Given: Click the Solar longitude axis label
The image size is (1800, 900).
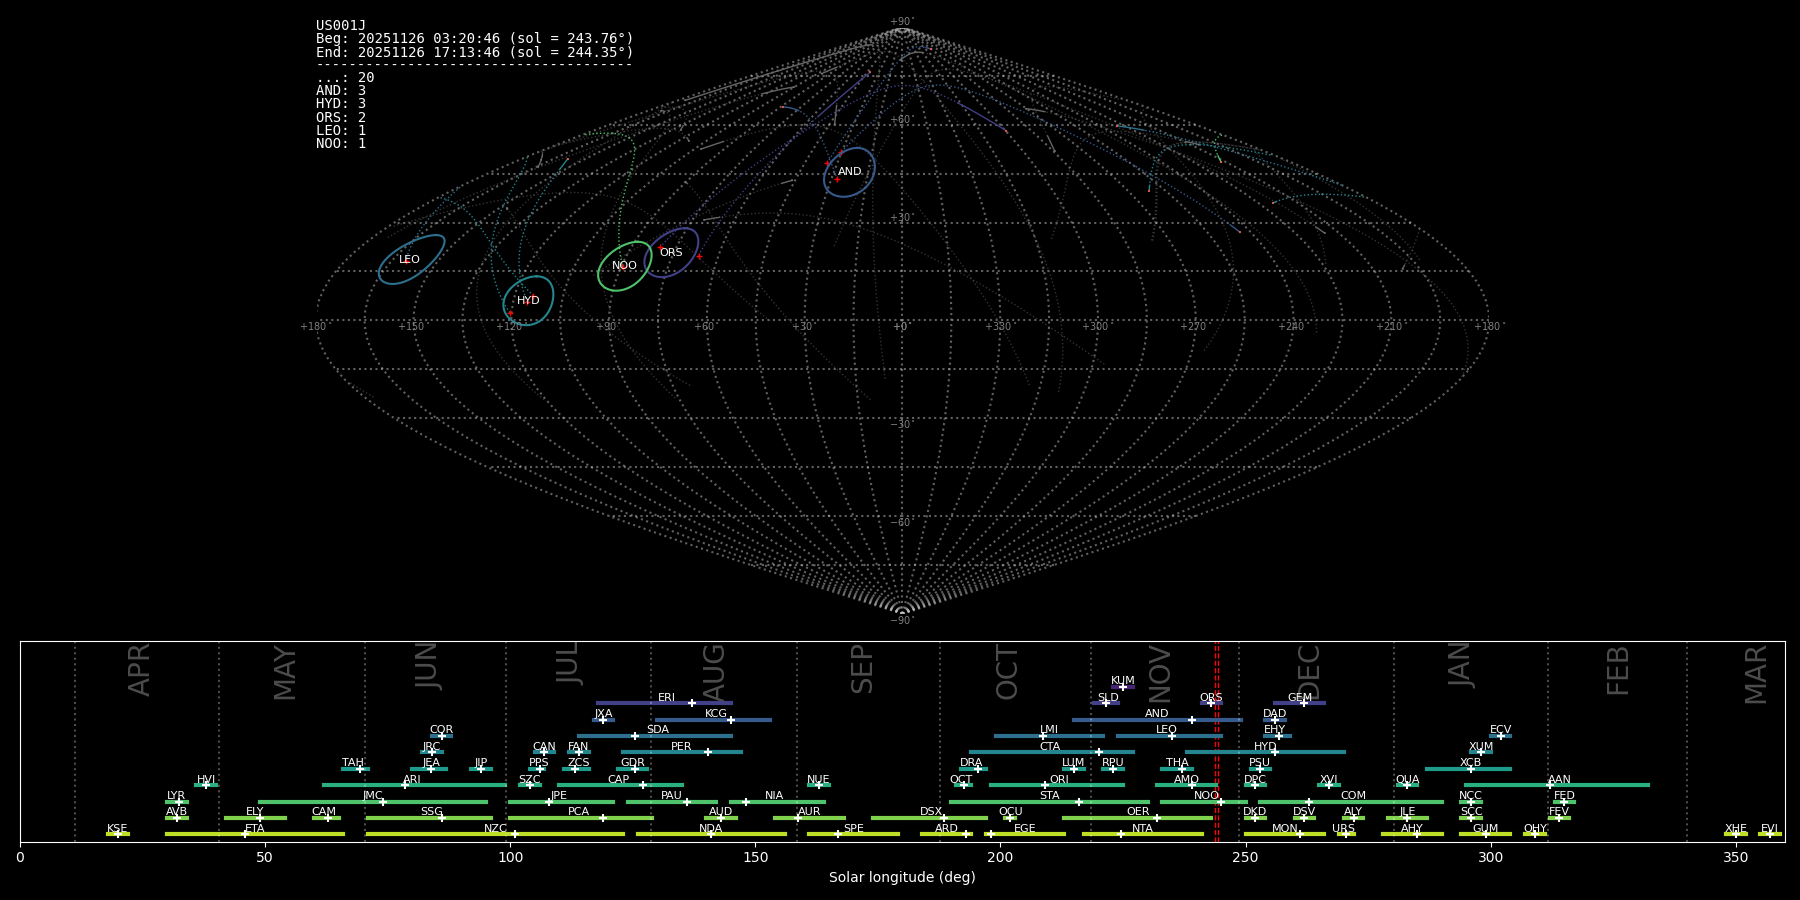Looking at the screenshot, I should [902, 878].
